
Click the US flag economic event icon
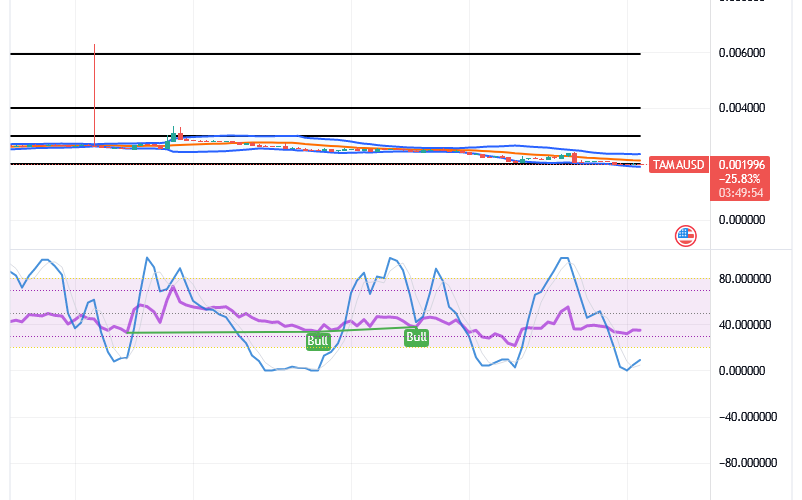pos(685,236)
